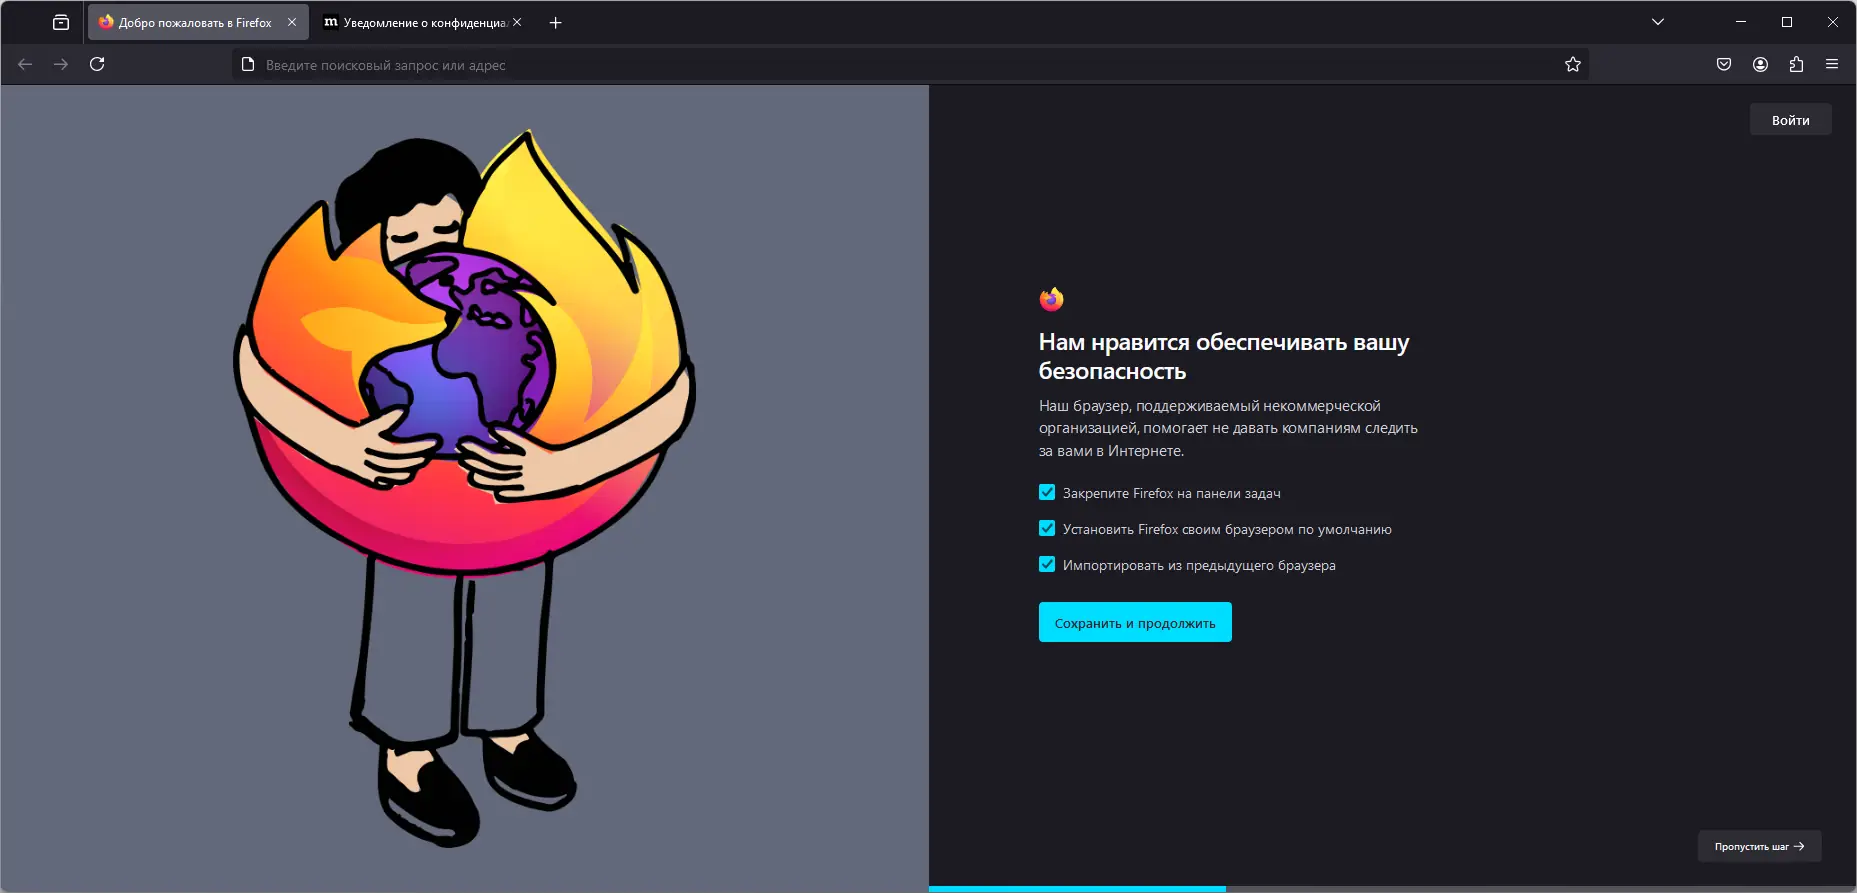Click the page icon in the address bar
1857x893 pixels.
click(x=248, y=64)
